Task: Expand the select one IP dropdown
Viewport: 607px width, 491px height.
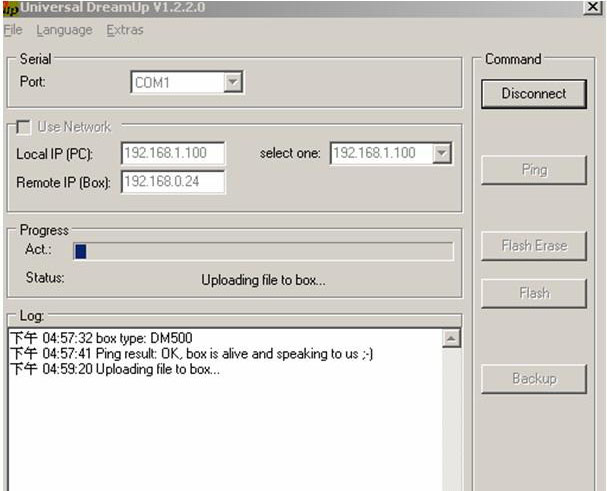Action: point(441,153)
